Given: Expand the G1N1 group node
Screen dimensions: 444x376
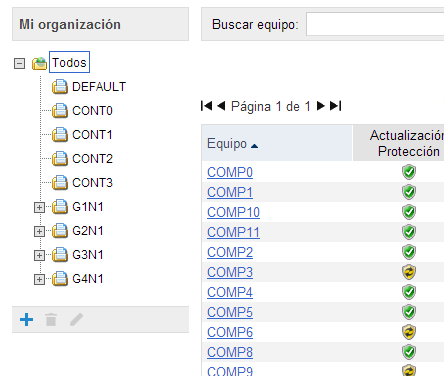Looking at the screenshot, I should (39, 207).
